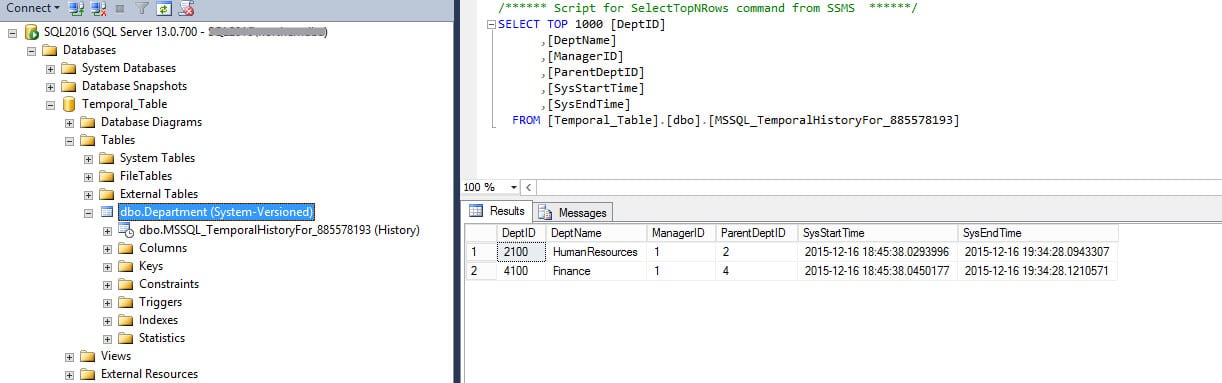Click the System Databases folder icon
Screen dimensions: 1222x383
pos(69,68)
